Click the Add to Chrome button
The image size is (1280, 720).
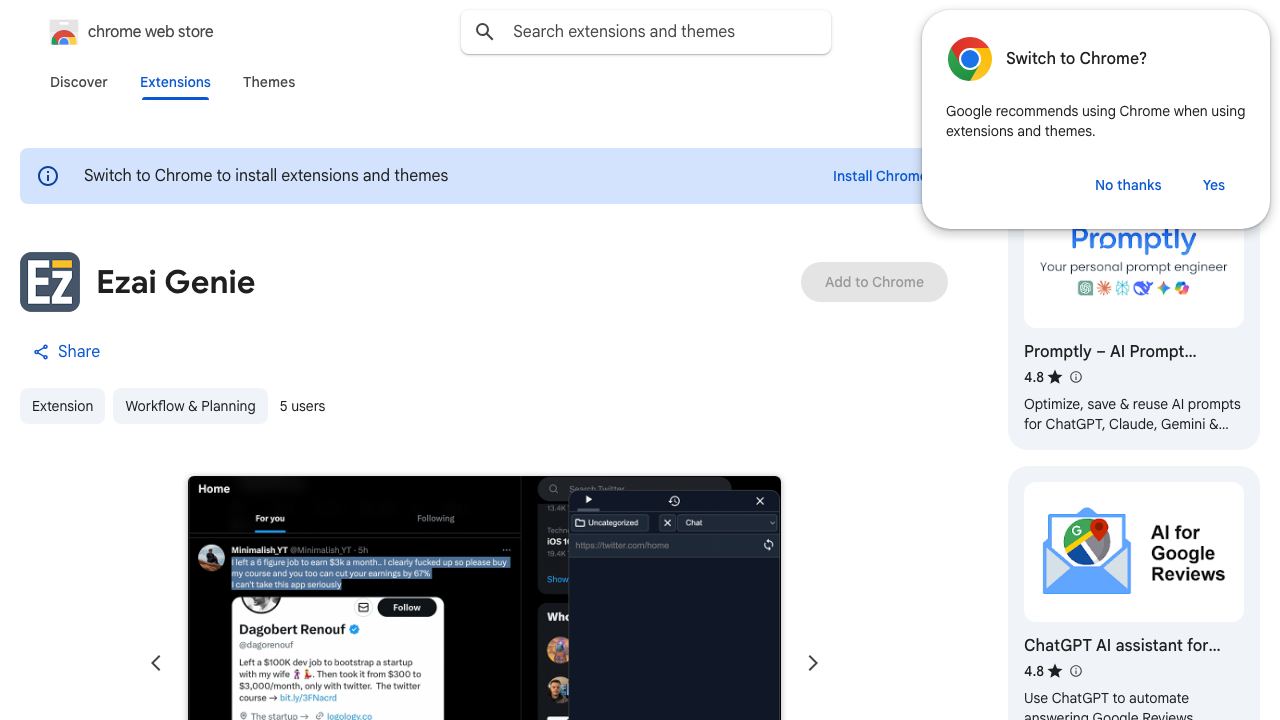coord(874,282)
